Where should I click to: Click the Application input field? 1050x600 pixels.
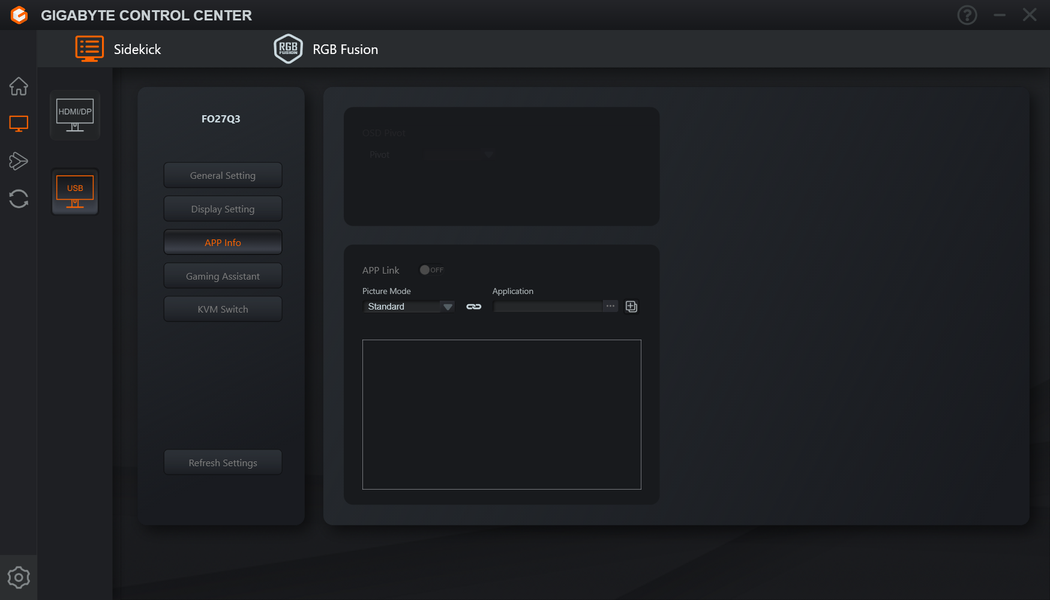click(548, 306)
